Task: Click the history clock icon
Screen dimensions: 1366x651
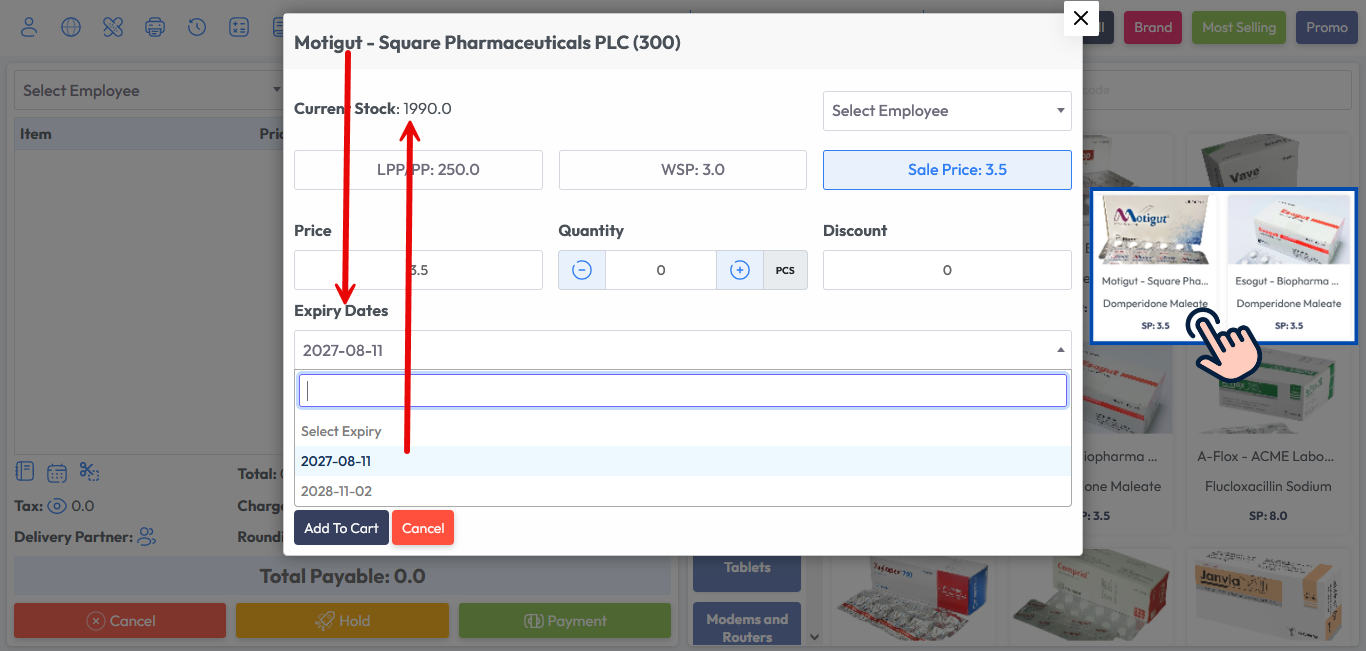Action: (197, 27)
